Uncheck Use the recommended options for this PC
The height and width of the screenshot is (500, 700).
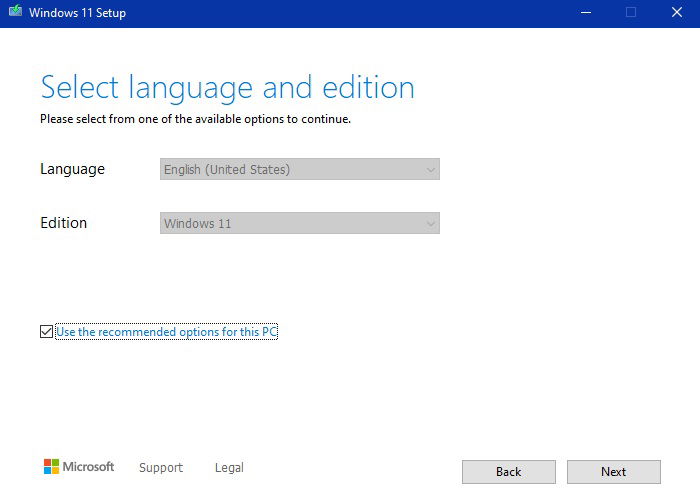click(46, 331)
